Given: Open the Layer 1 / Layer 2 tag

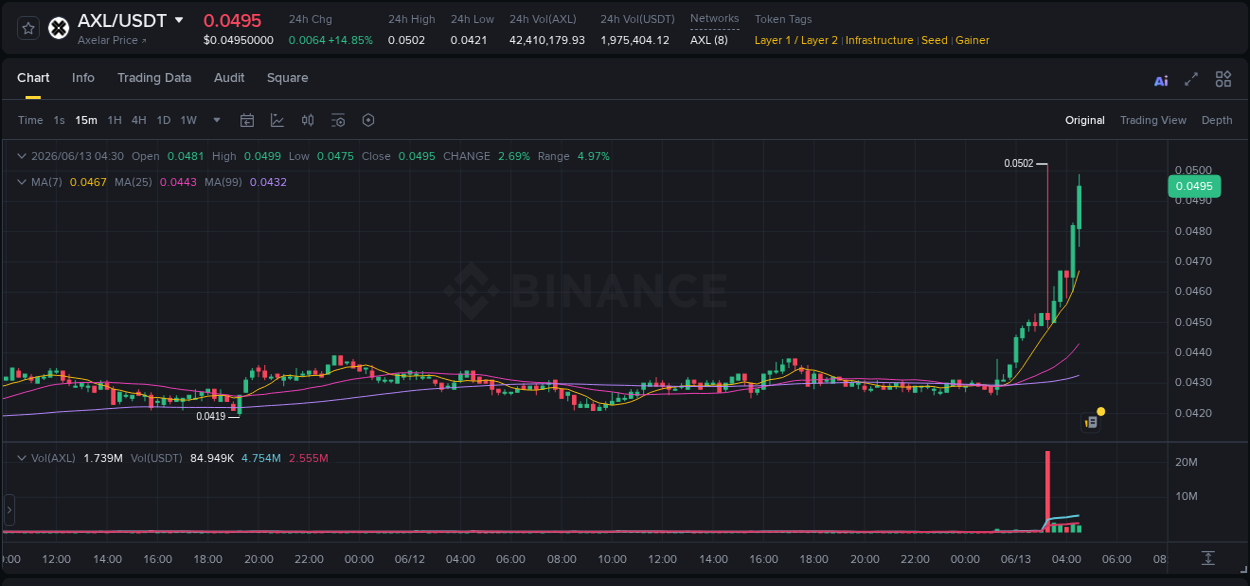Looking at the screenshot, I should [x=796, y=40].
